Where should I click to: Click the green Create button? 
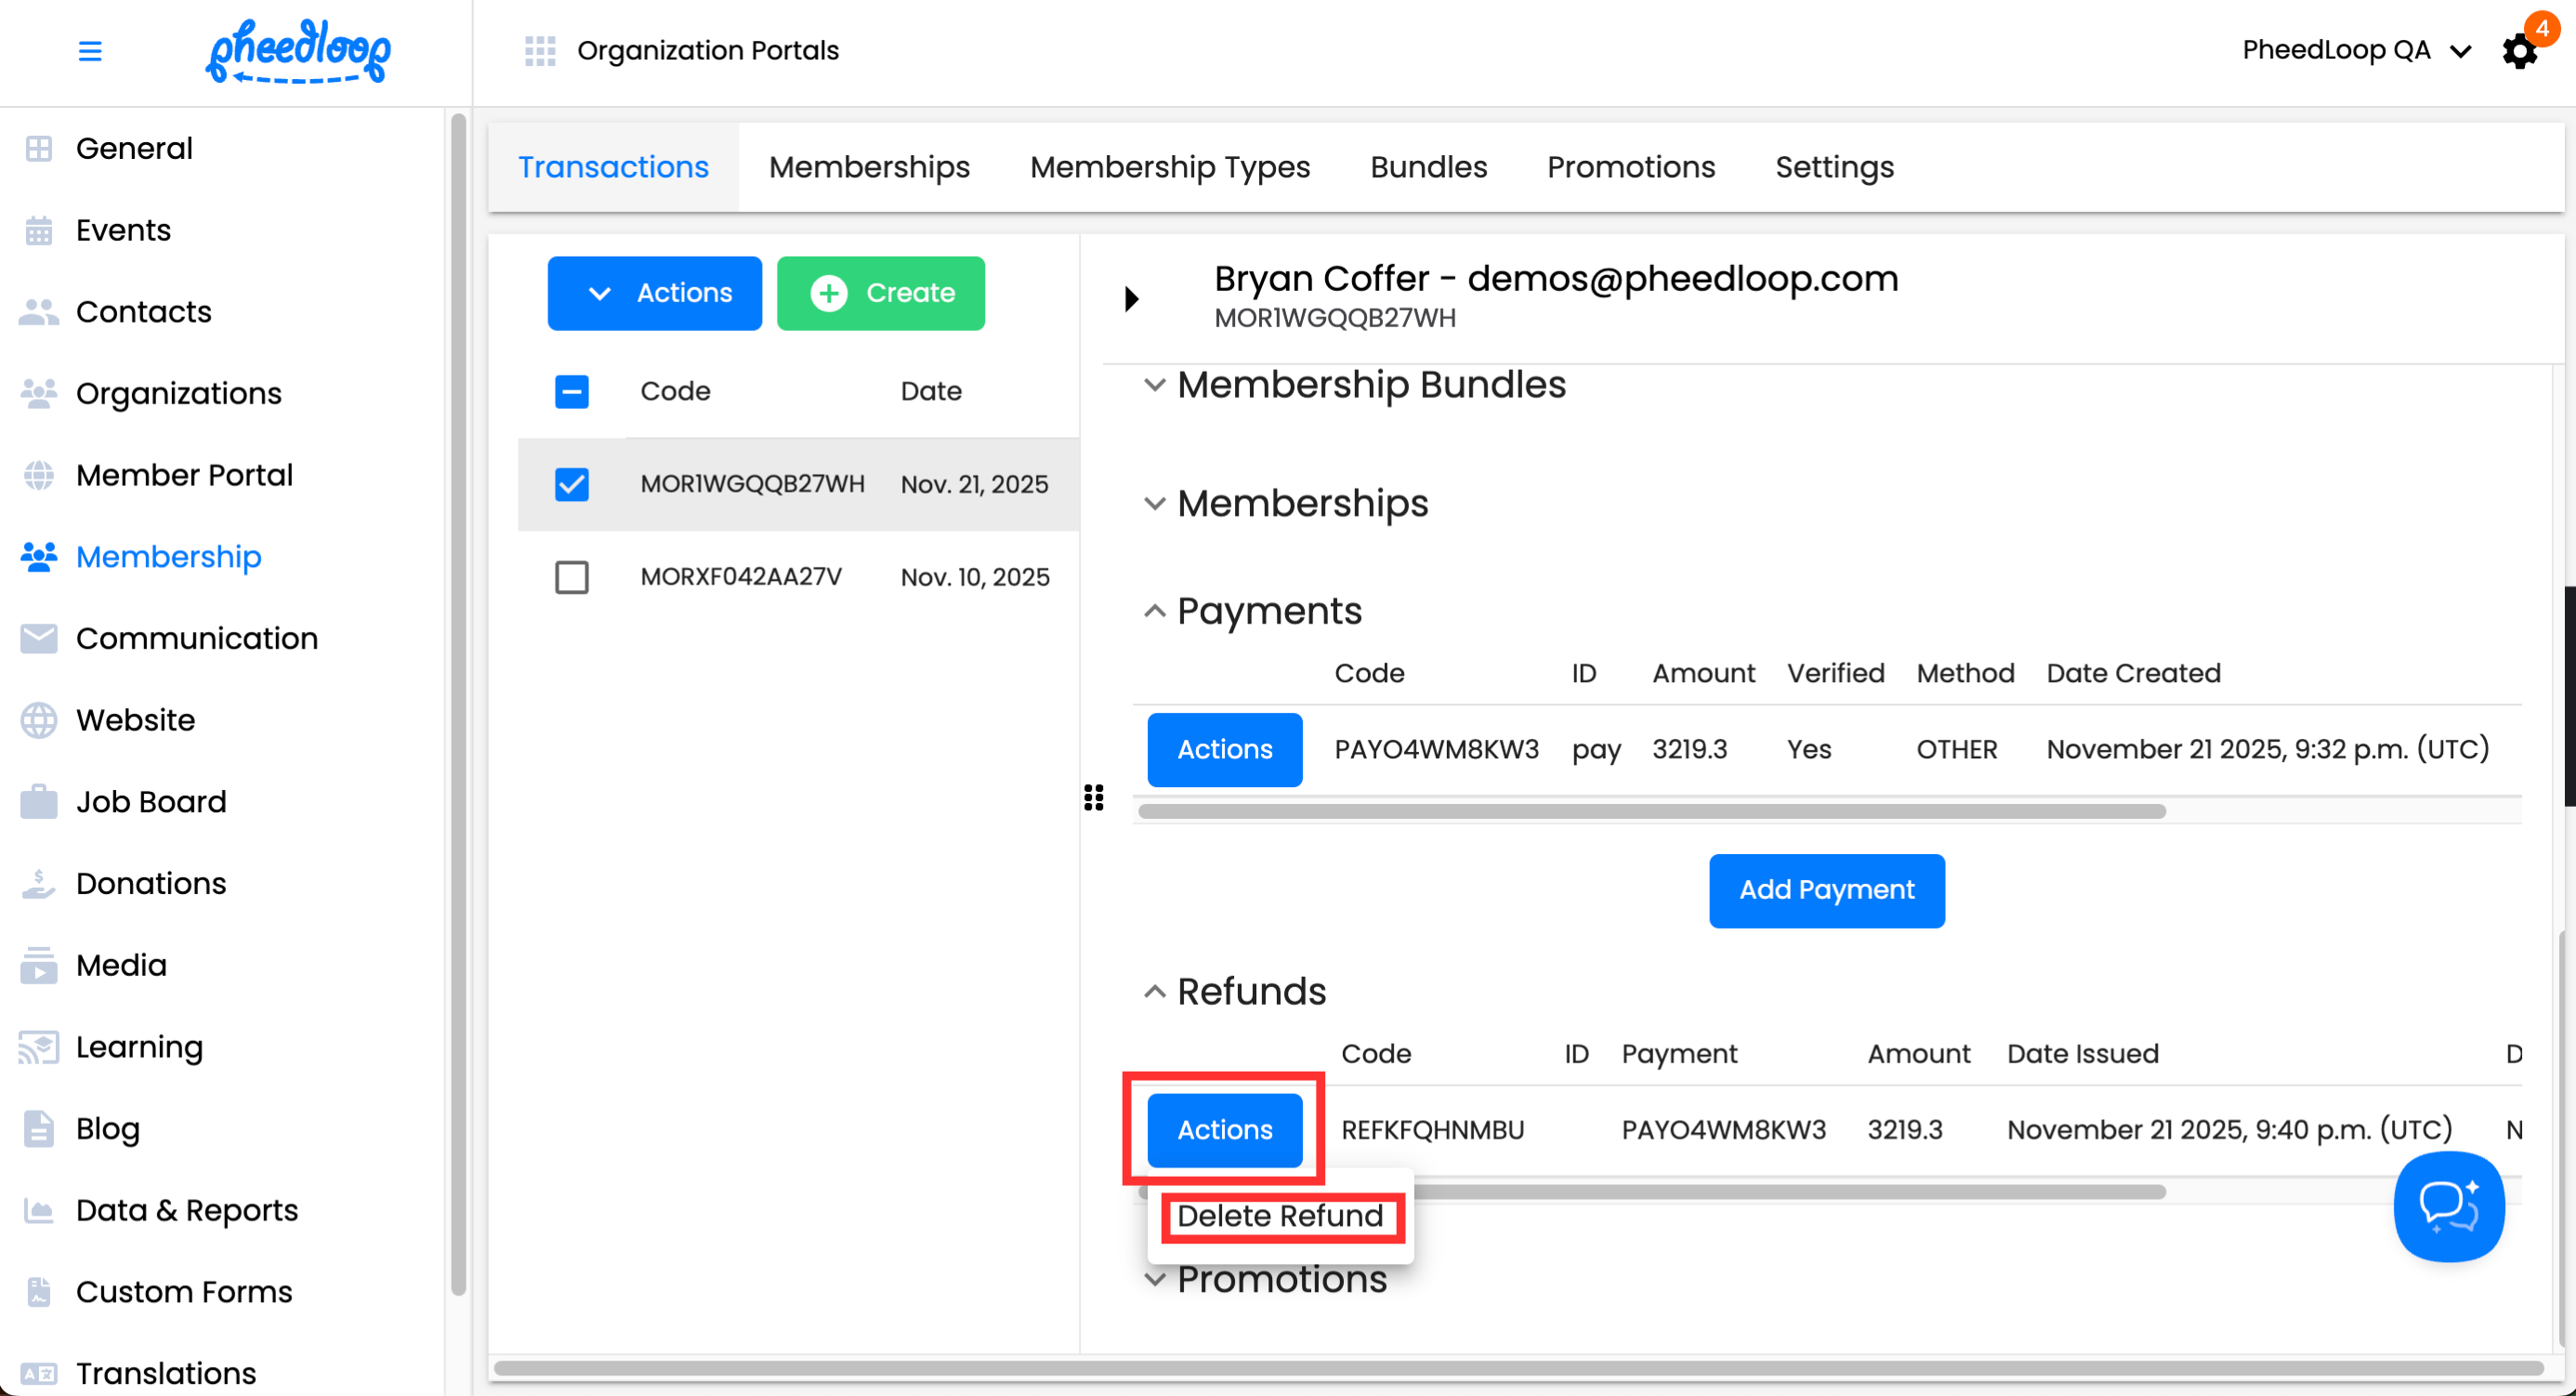point(880,293)
